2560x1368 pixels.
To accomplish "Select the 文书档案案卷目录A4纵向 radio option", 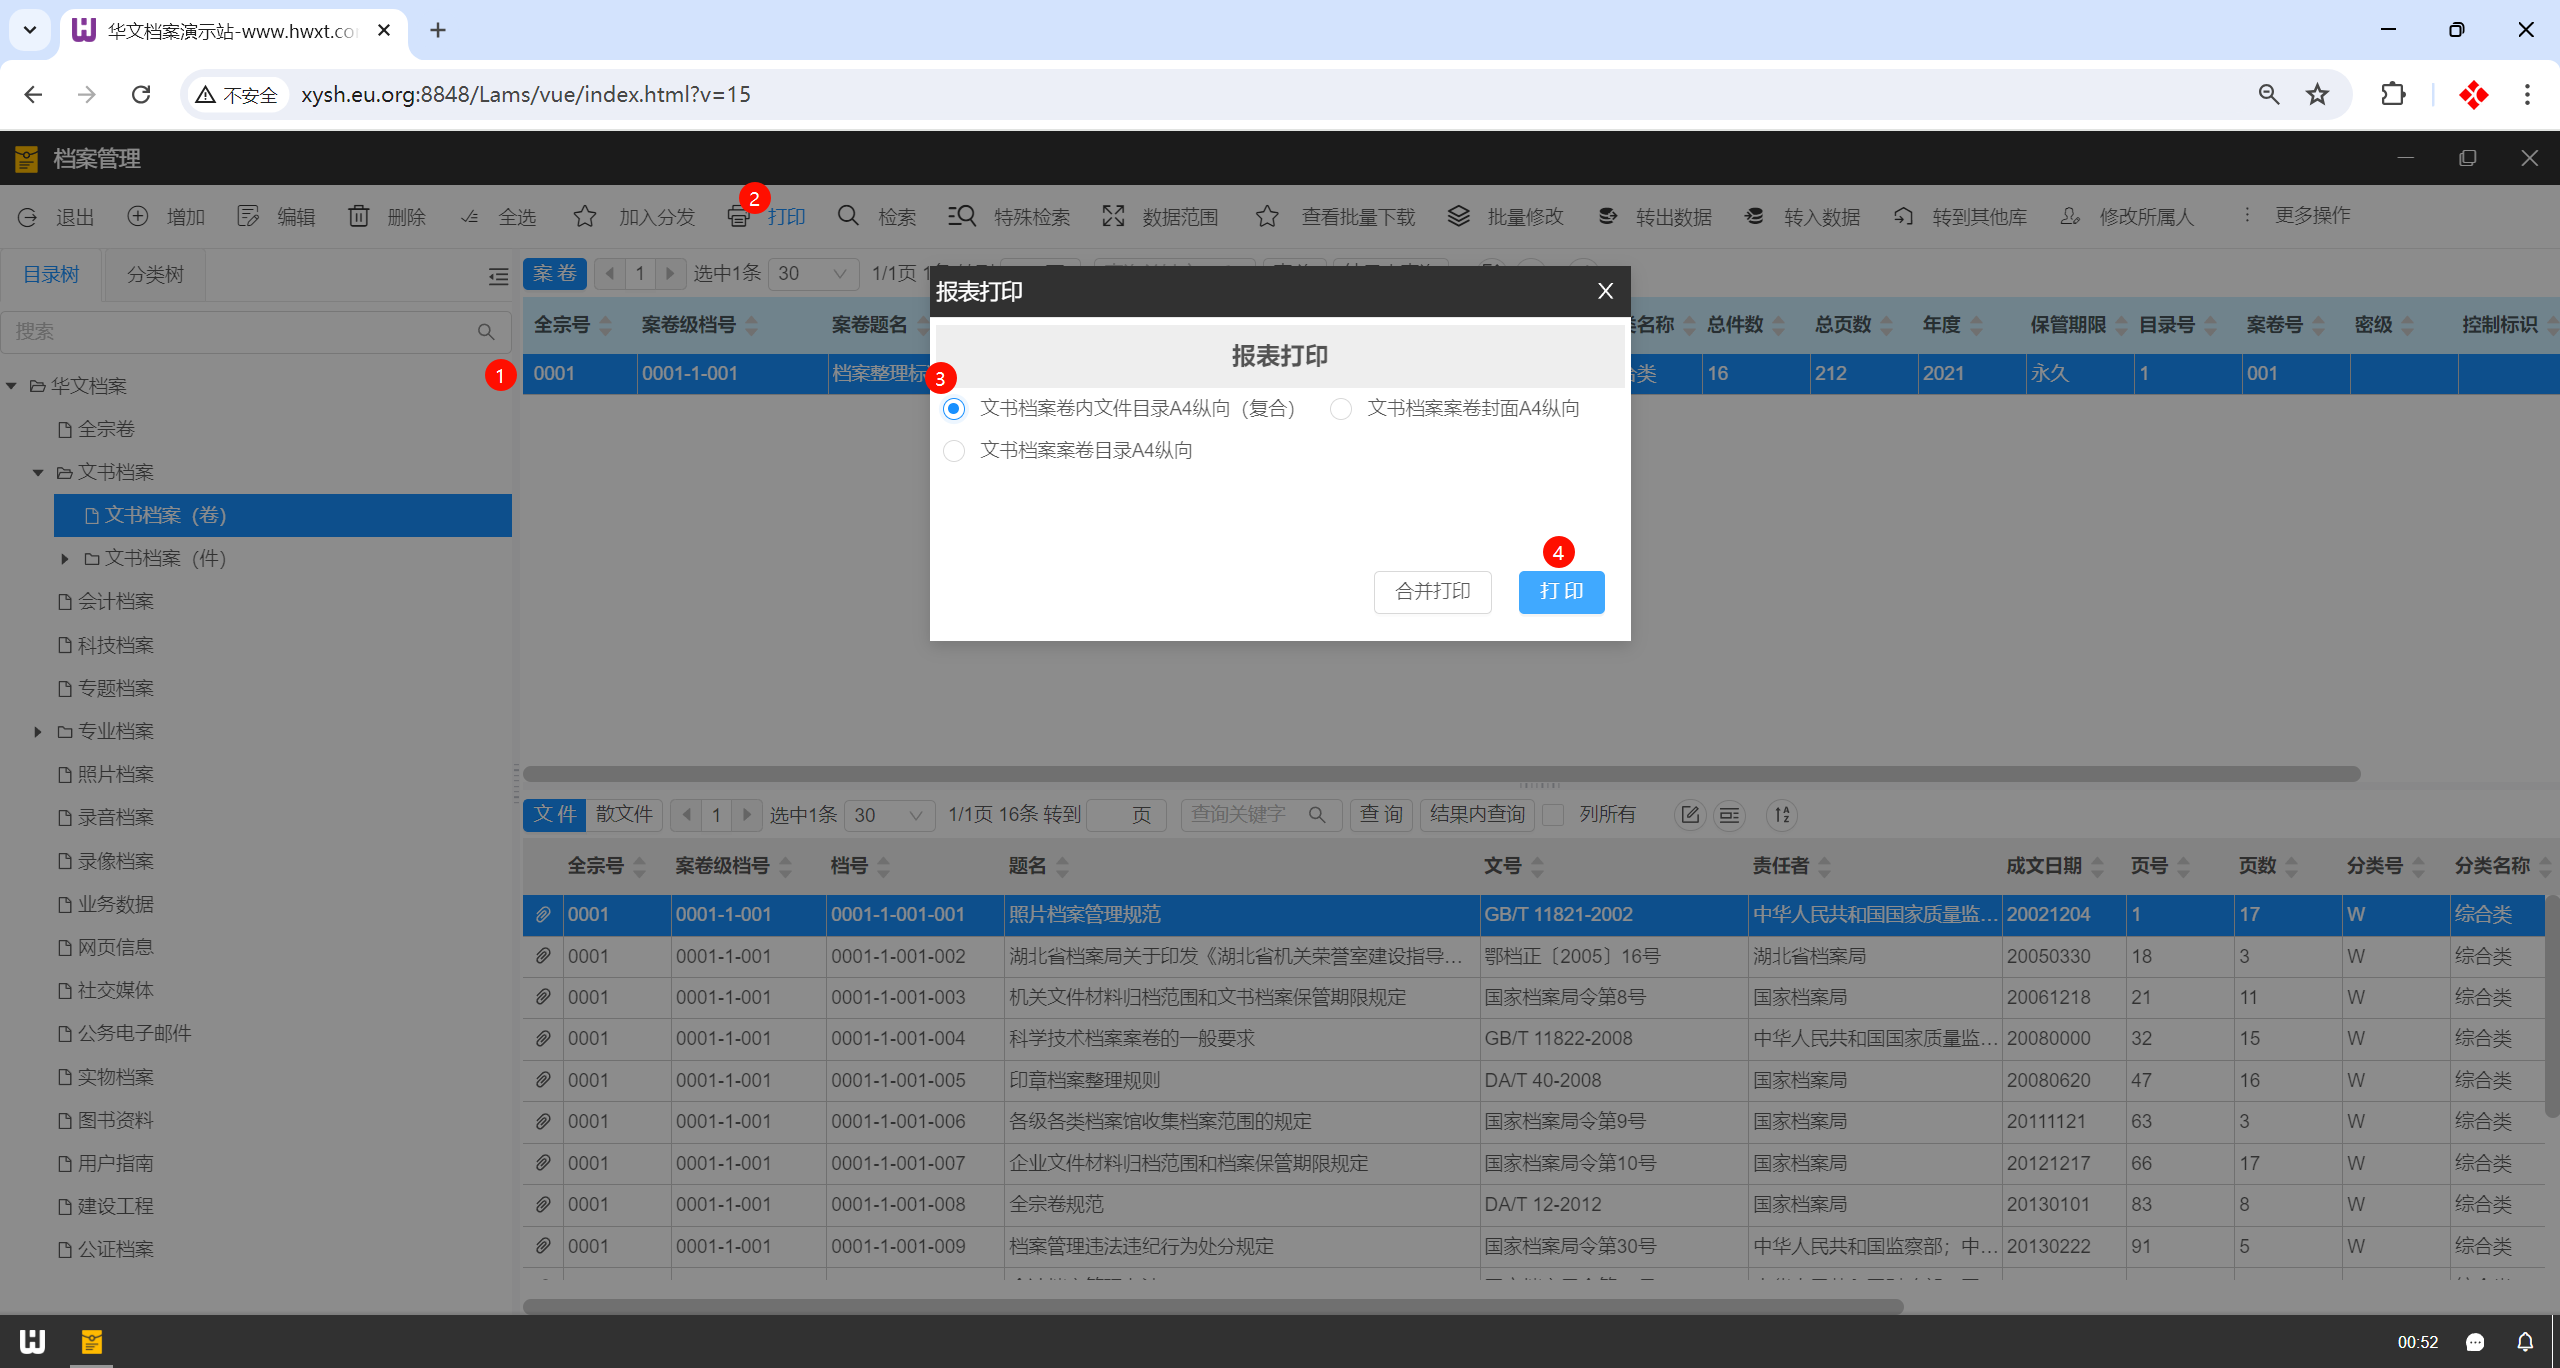I will click(954, 451).
